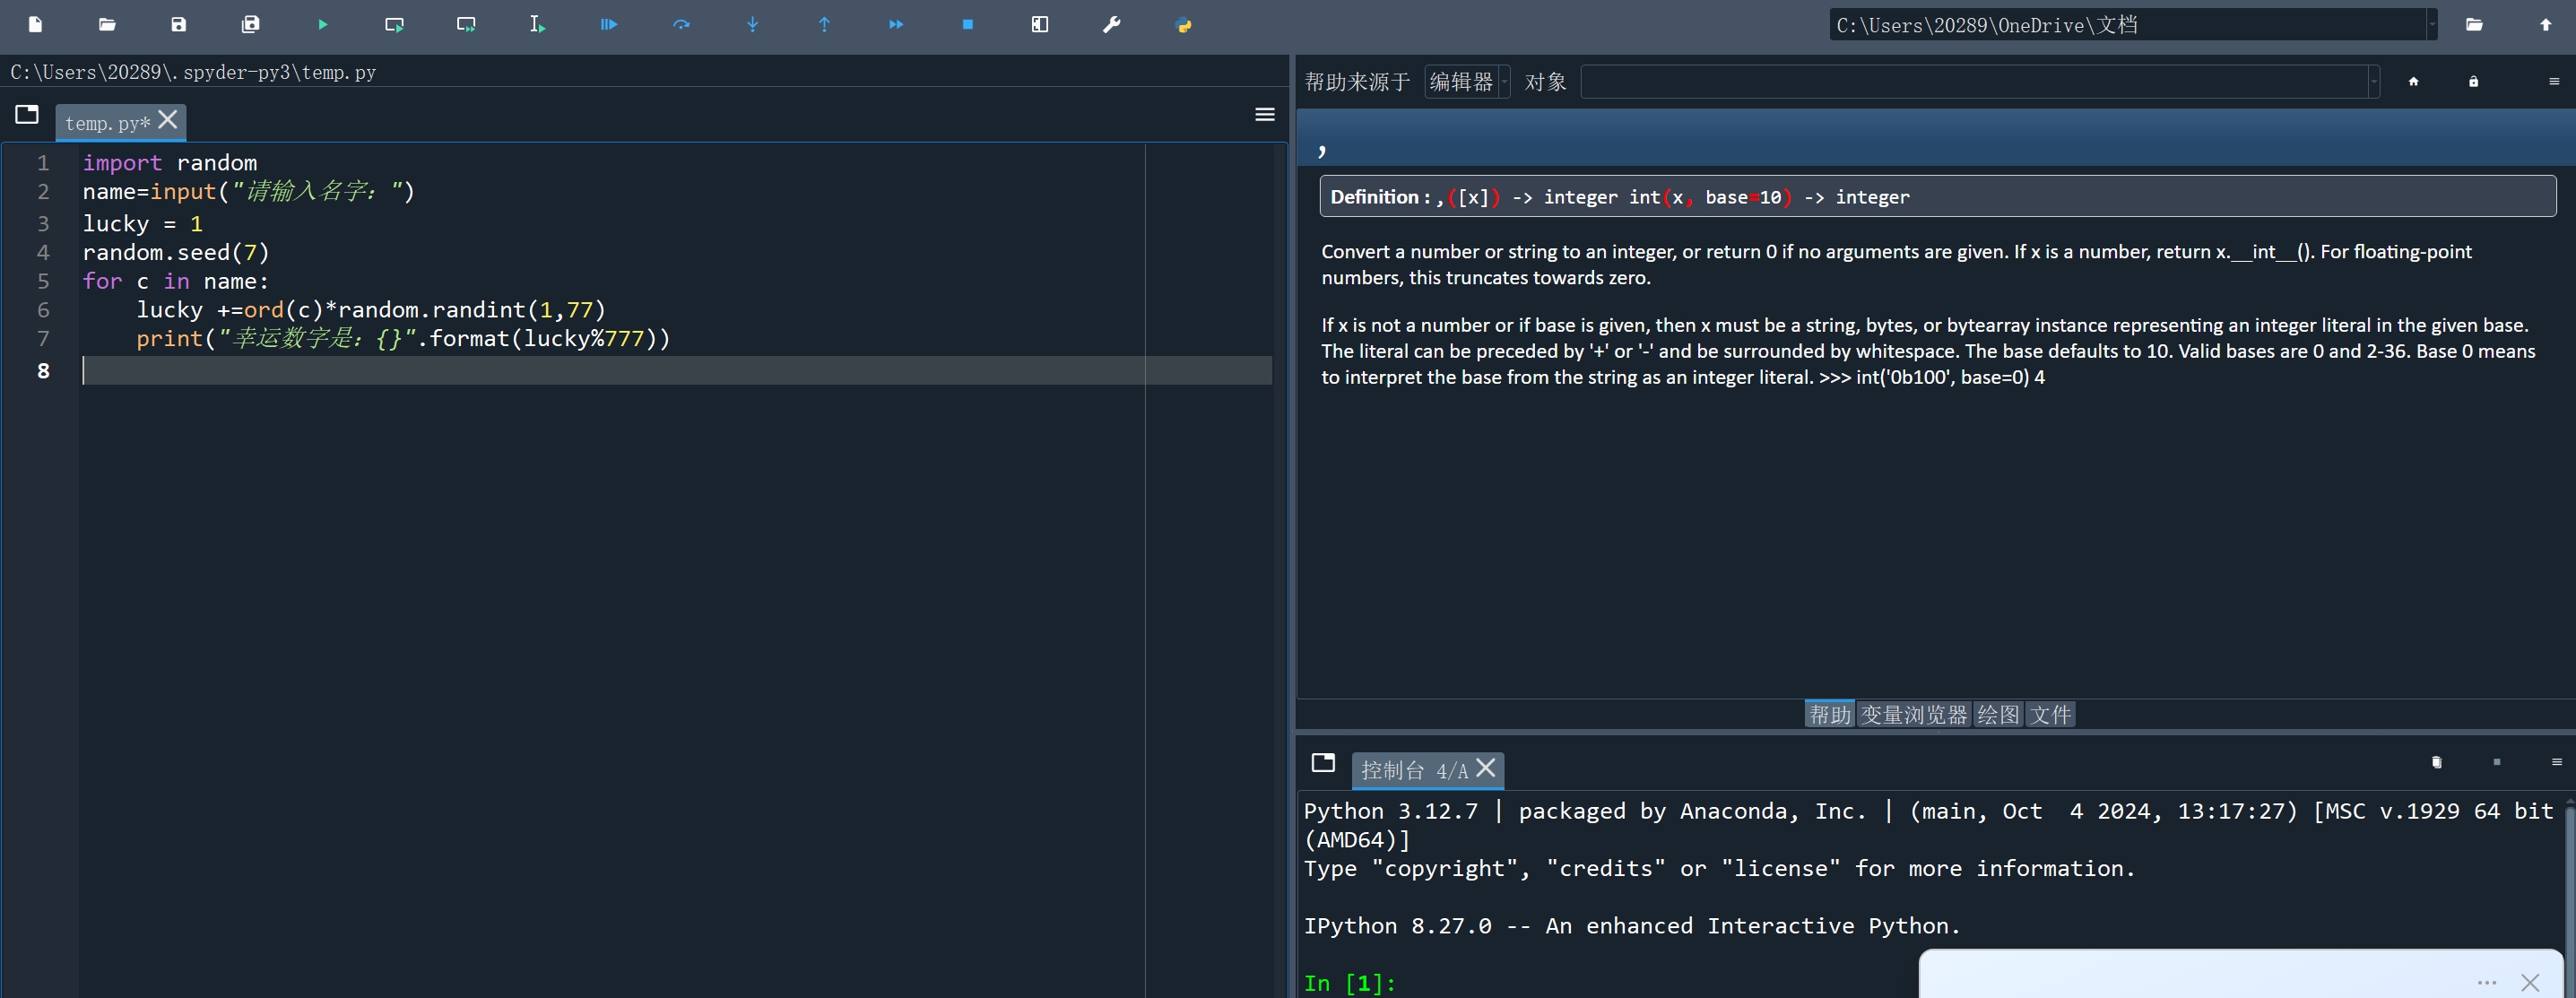Start debugging the file
The height and width of the screenshot is (998, 2576).
608,24
